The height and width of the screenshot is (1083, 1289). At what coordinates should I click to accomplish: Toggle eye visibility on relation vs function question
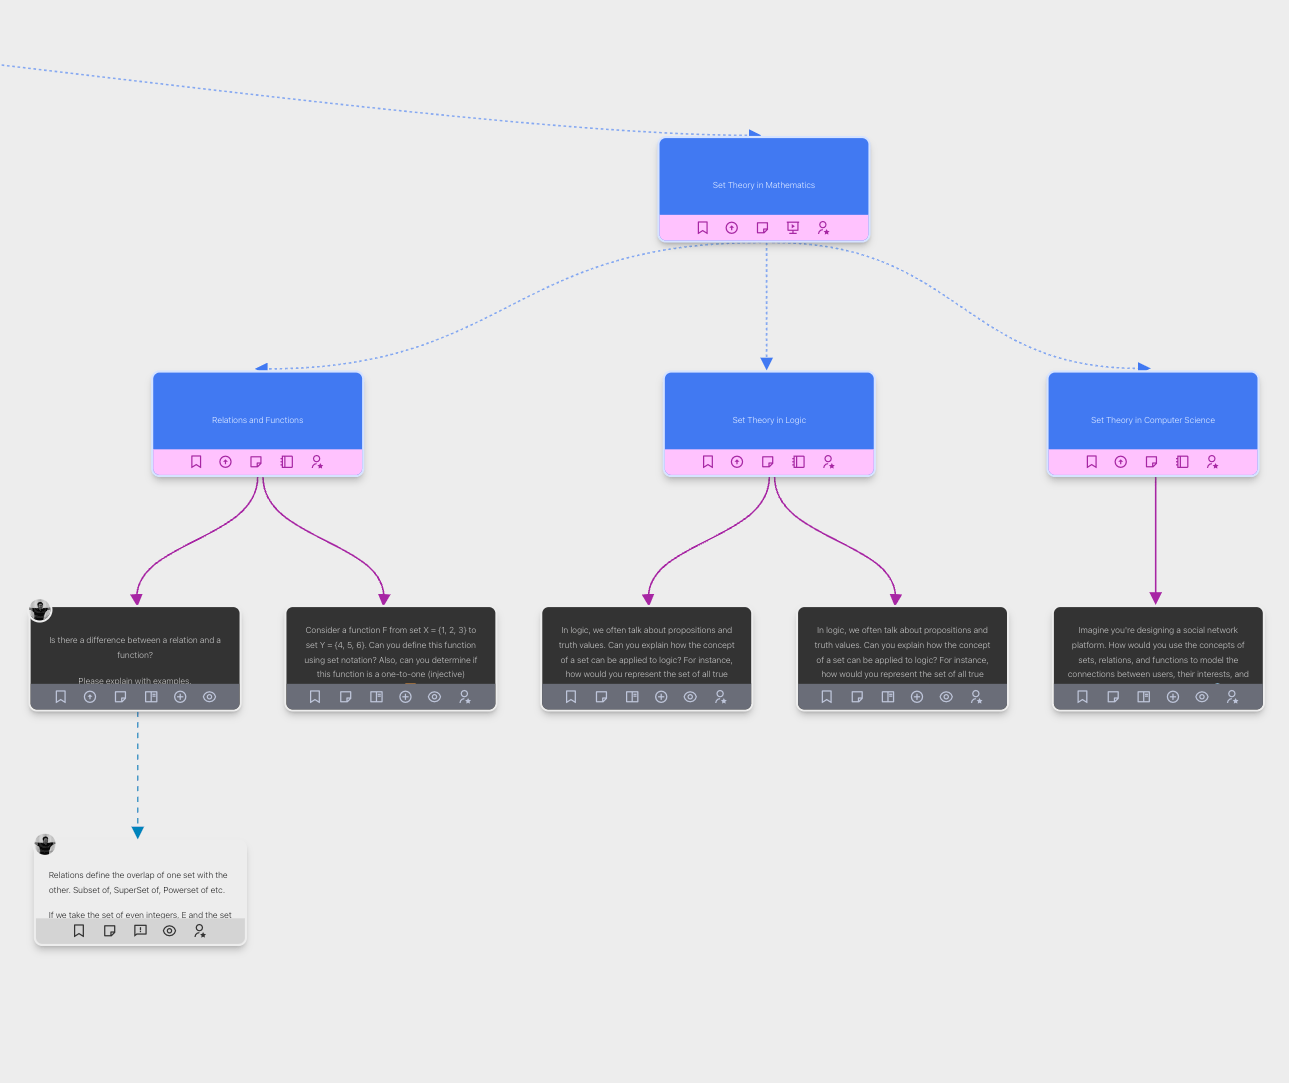[210, 697]
